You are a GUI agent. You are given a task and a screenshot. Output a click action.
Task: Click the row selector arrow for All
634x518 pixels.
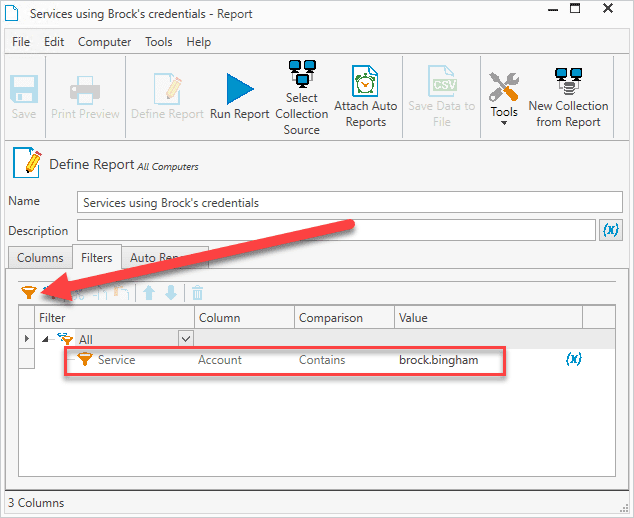(27, 338)
